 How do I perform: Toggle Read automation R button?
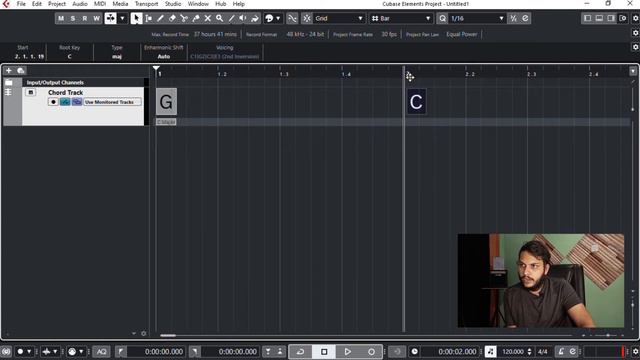point(84,18)
